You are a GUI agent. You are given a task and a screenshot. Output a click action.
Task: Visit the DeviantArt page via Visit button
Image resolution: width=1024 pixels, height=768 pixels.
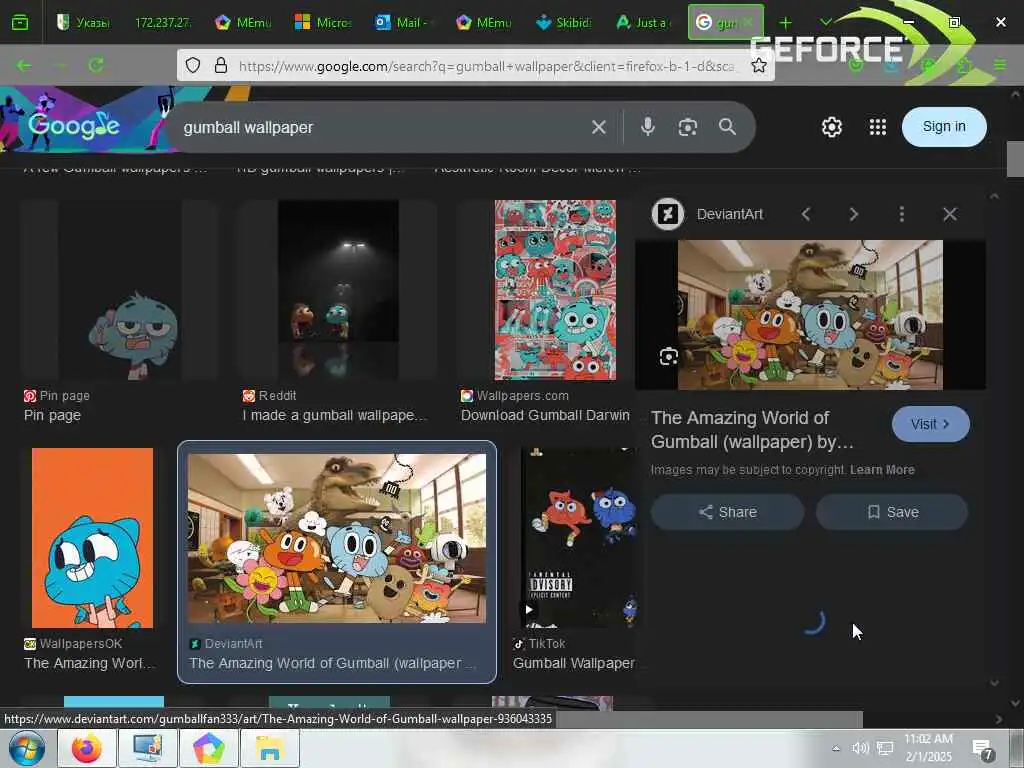(931, 424)
